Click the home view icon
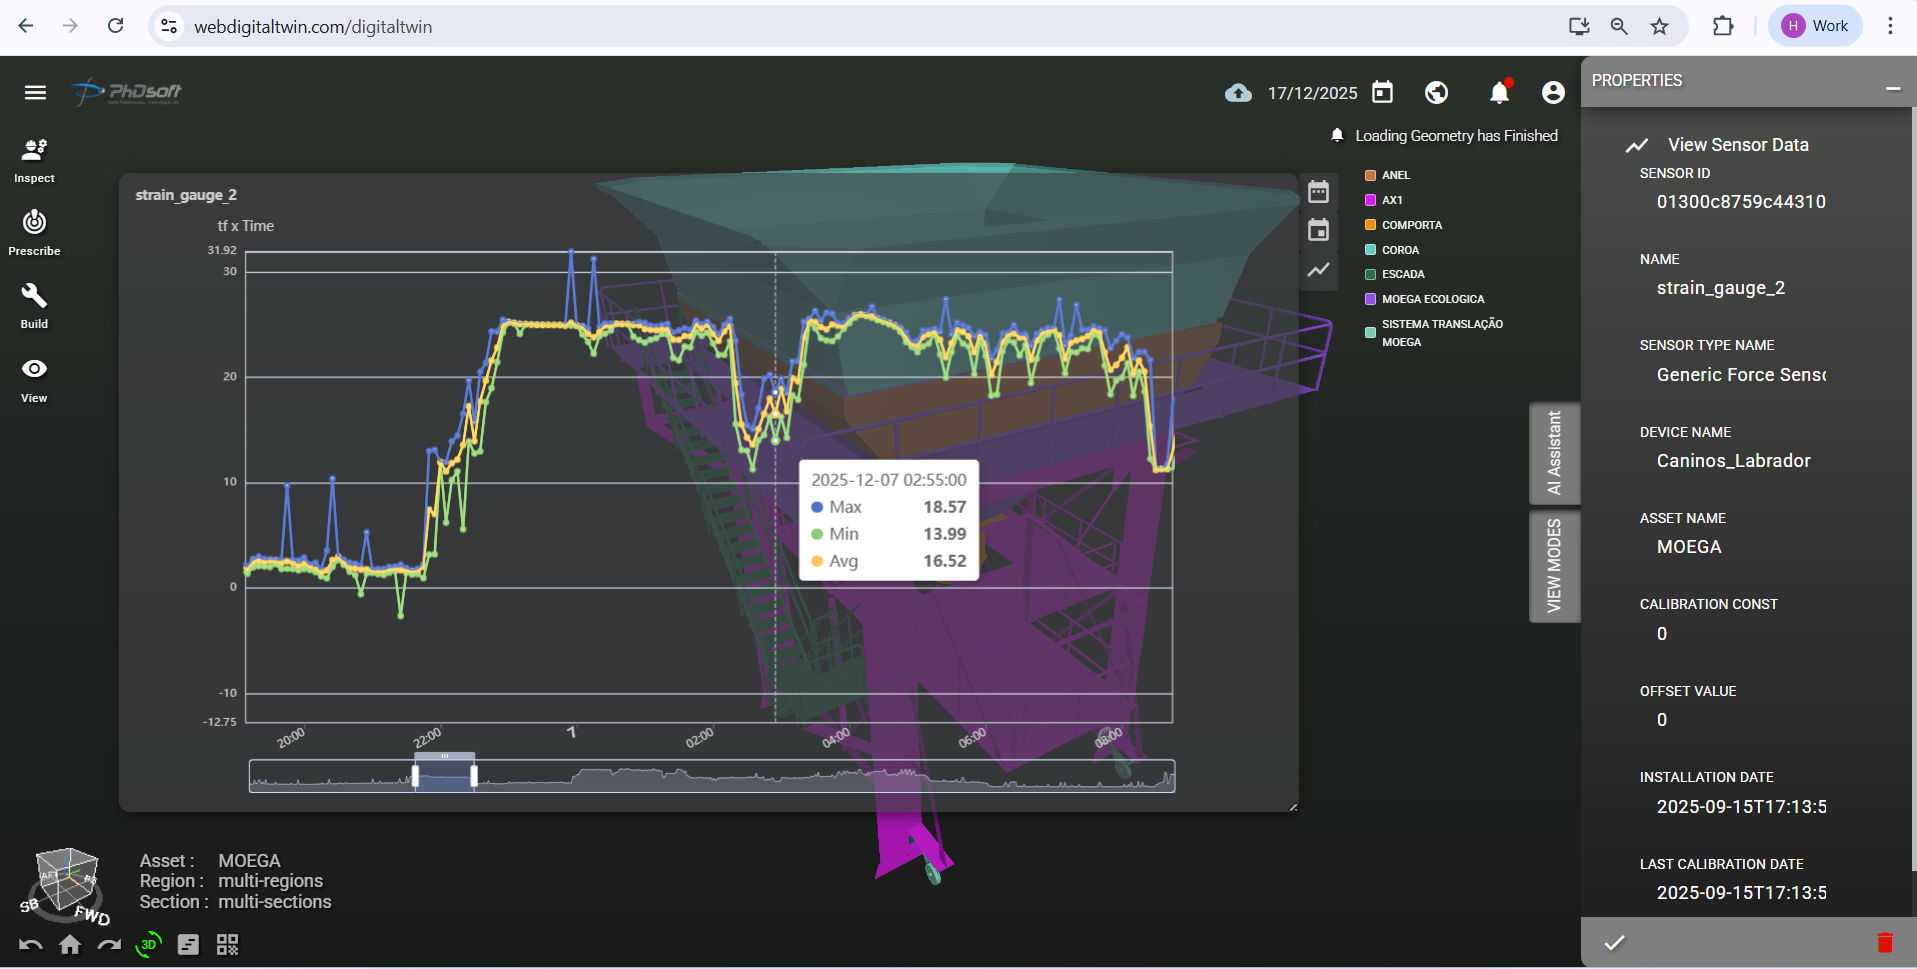Screen dimensions: 1917x969 [70, 945]
